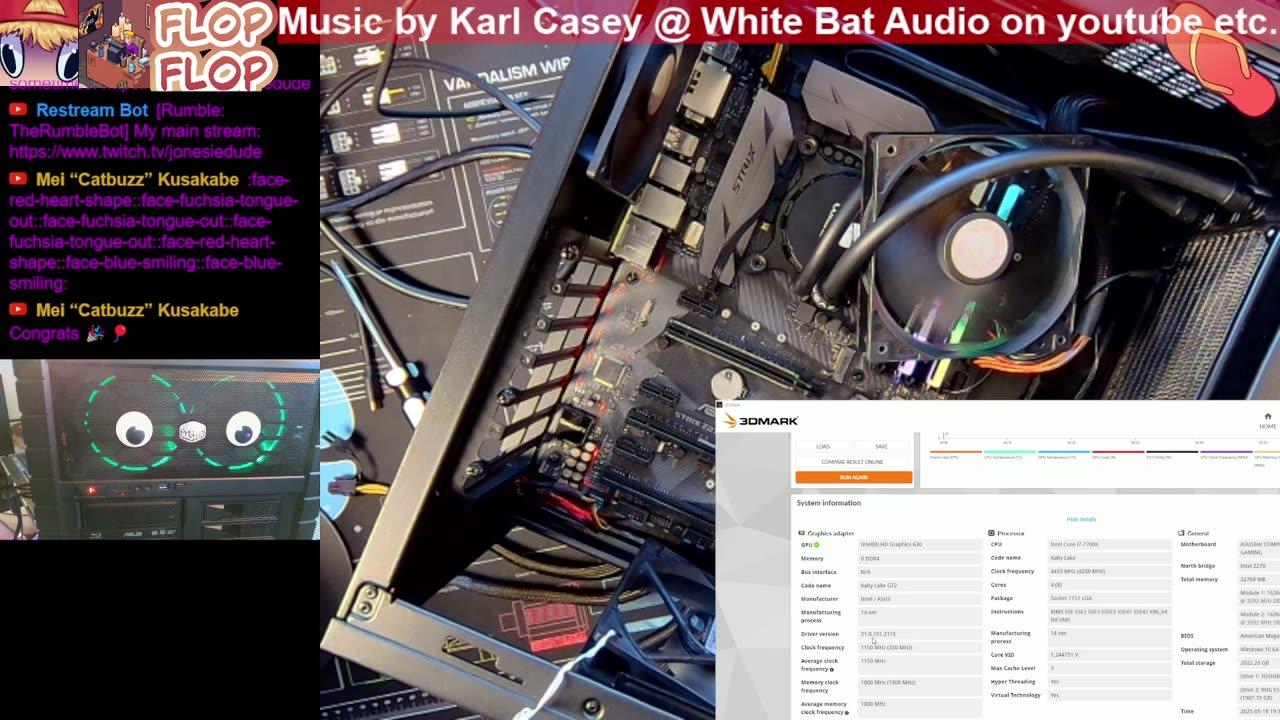
Task: Toggle the Frame rate (FPS) chart legend
Action: click(955, 454)
